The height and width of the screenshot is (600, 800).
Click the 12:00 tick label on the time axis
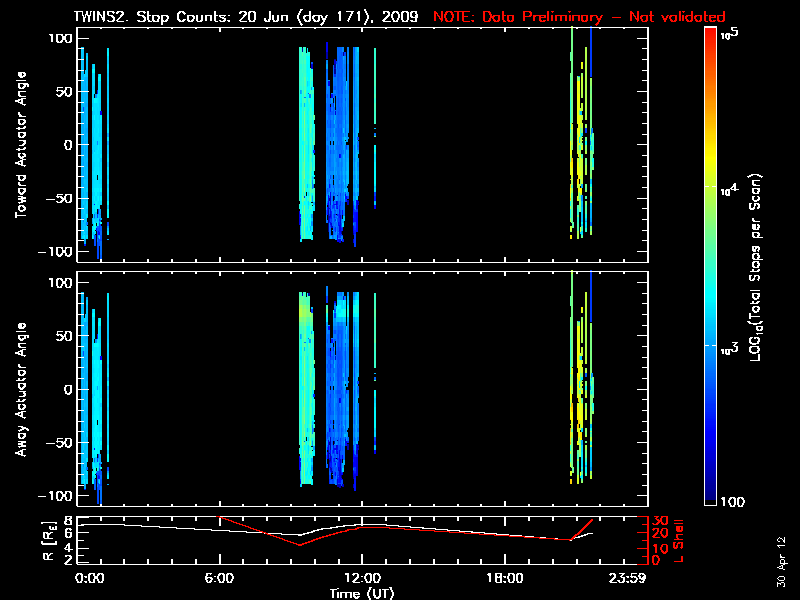tap(361, 579)
